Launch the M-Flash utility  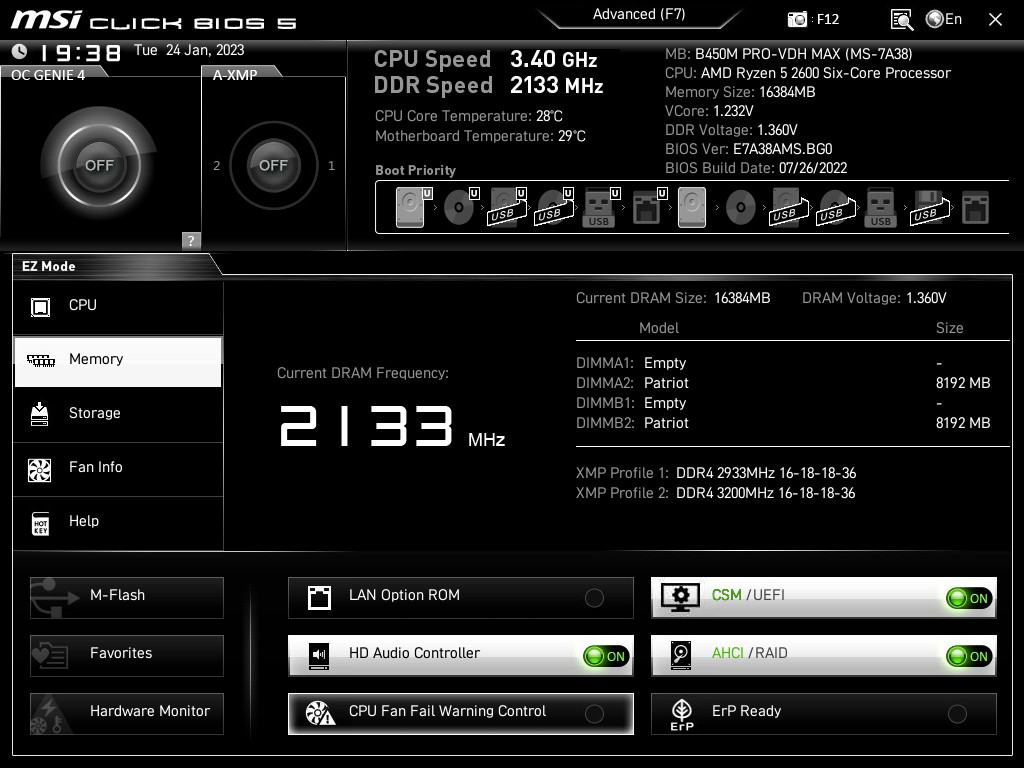pyautogui.click(x=127, y=598)
